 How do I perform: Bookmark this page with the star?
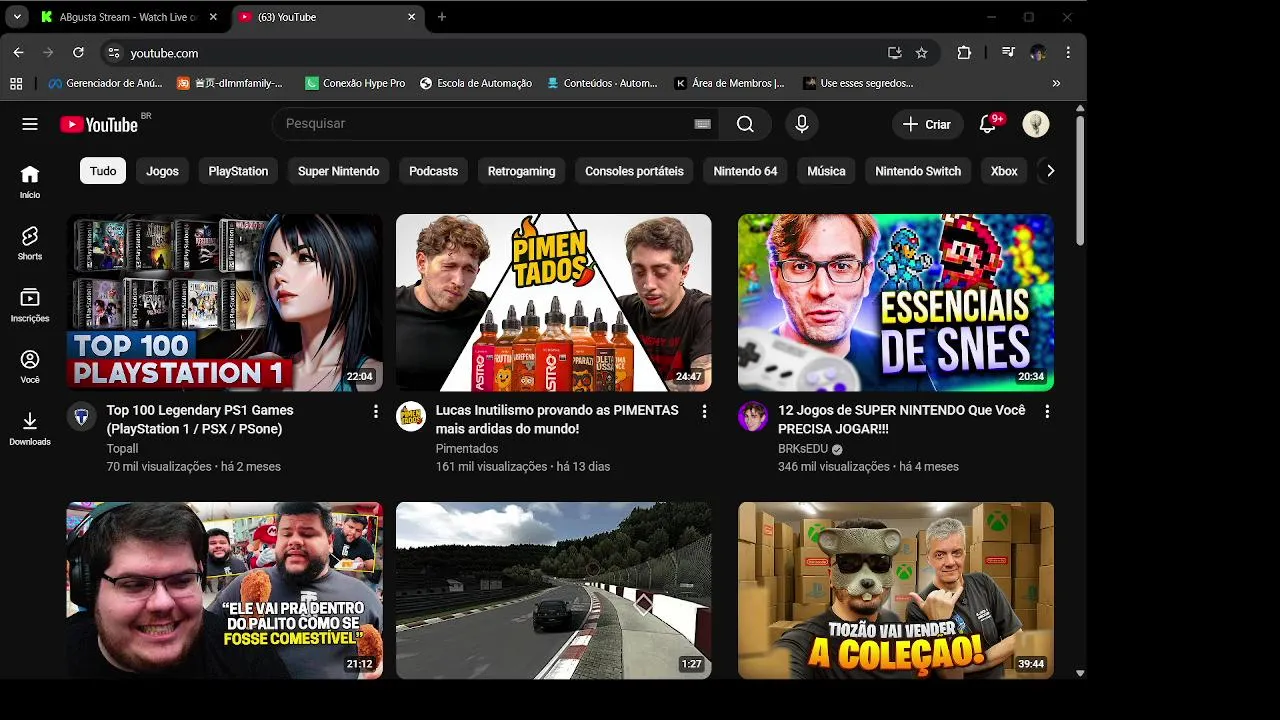pyautogui.click(x=922, y=53)
